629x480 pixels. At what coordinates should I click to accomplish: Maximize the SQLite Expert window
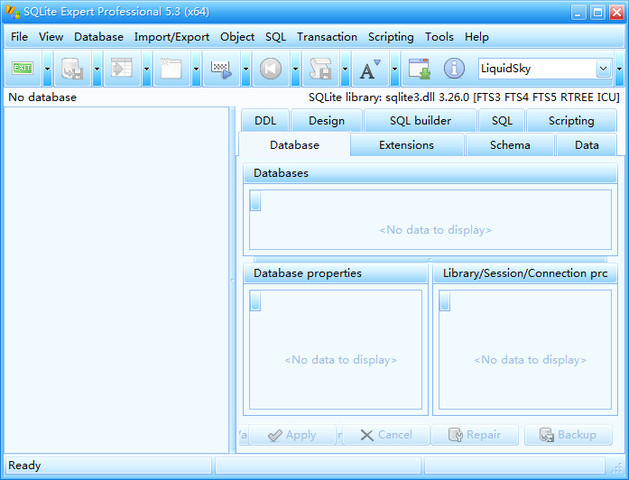pyautogui.click(x=597, y=12)
